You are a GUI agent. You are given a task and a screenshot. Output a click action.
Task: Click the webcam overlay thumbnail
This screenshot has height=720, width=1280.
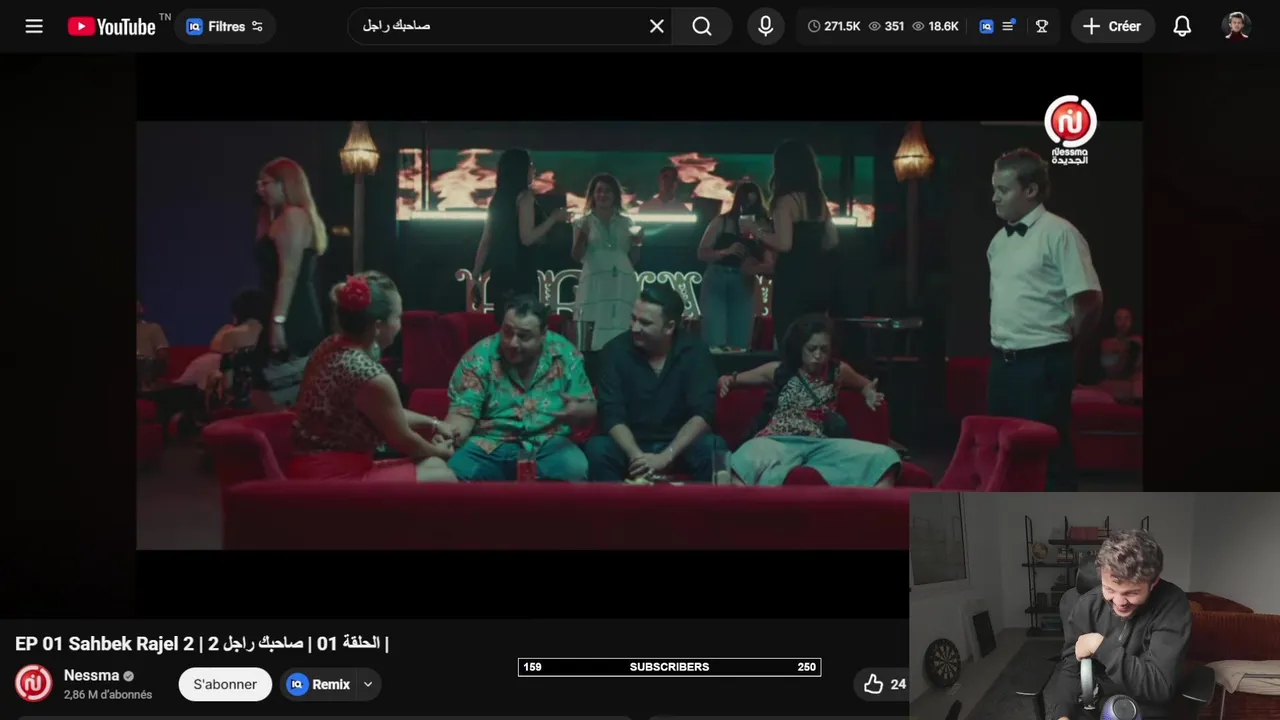point(1094,606)
